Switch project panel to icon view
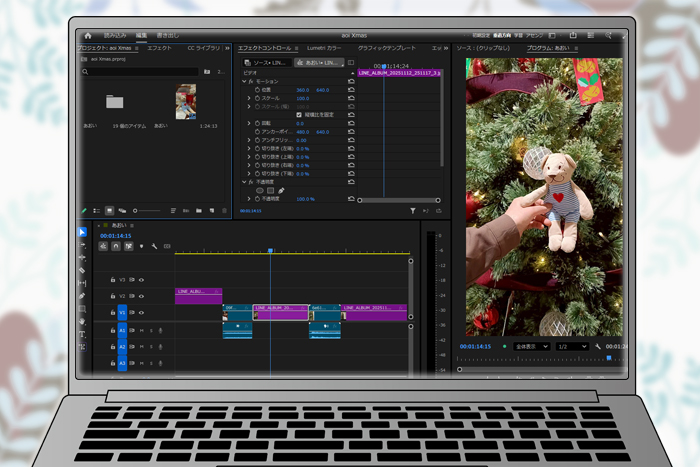The image size is (700, 467). tap(109, 211)
